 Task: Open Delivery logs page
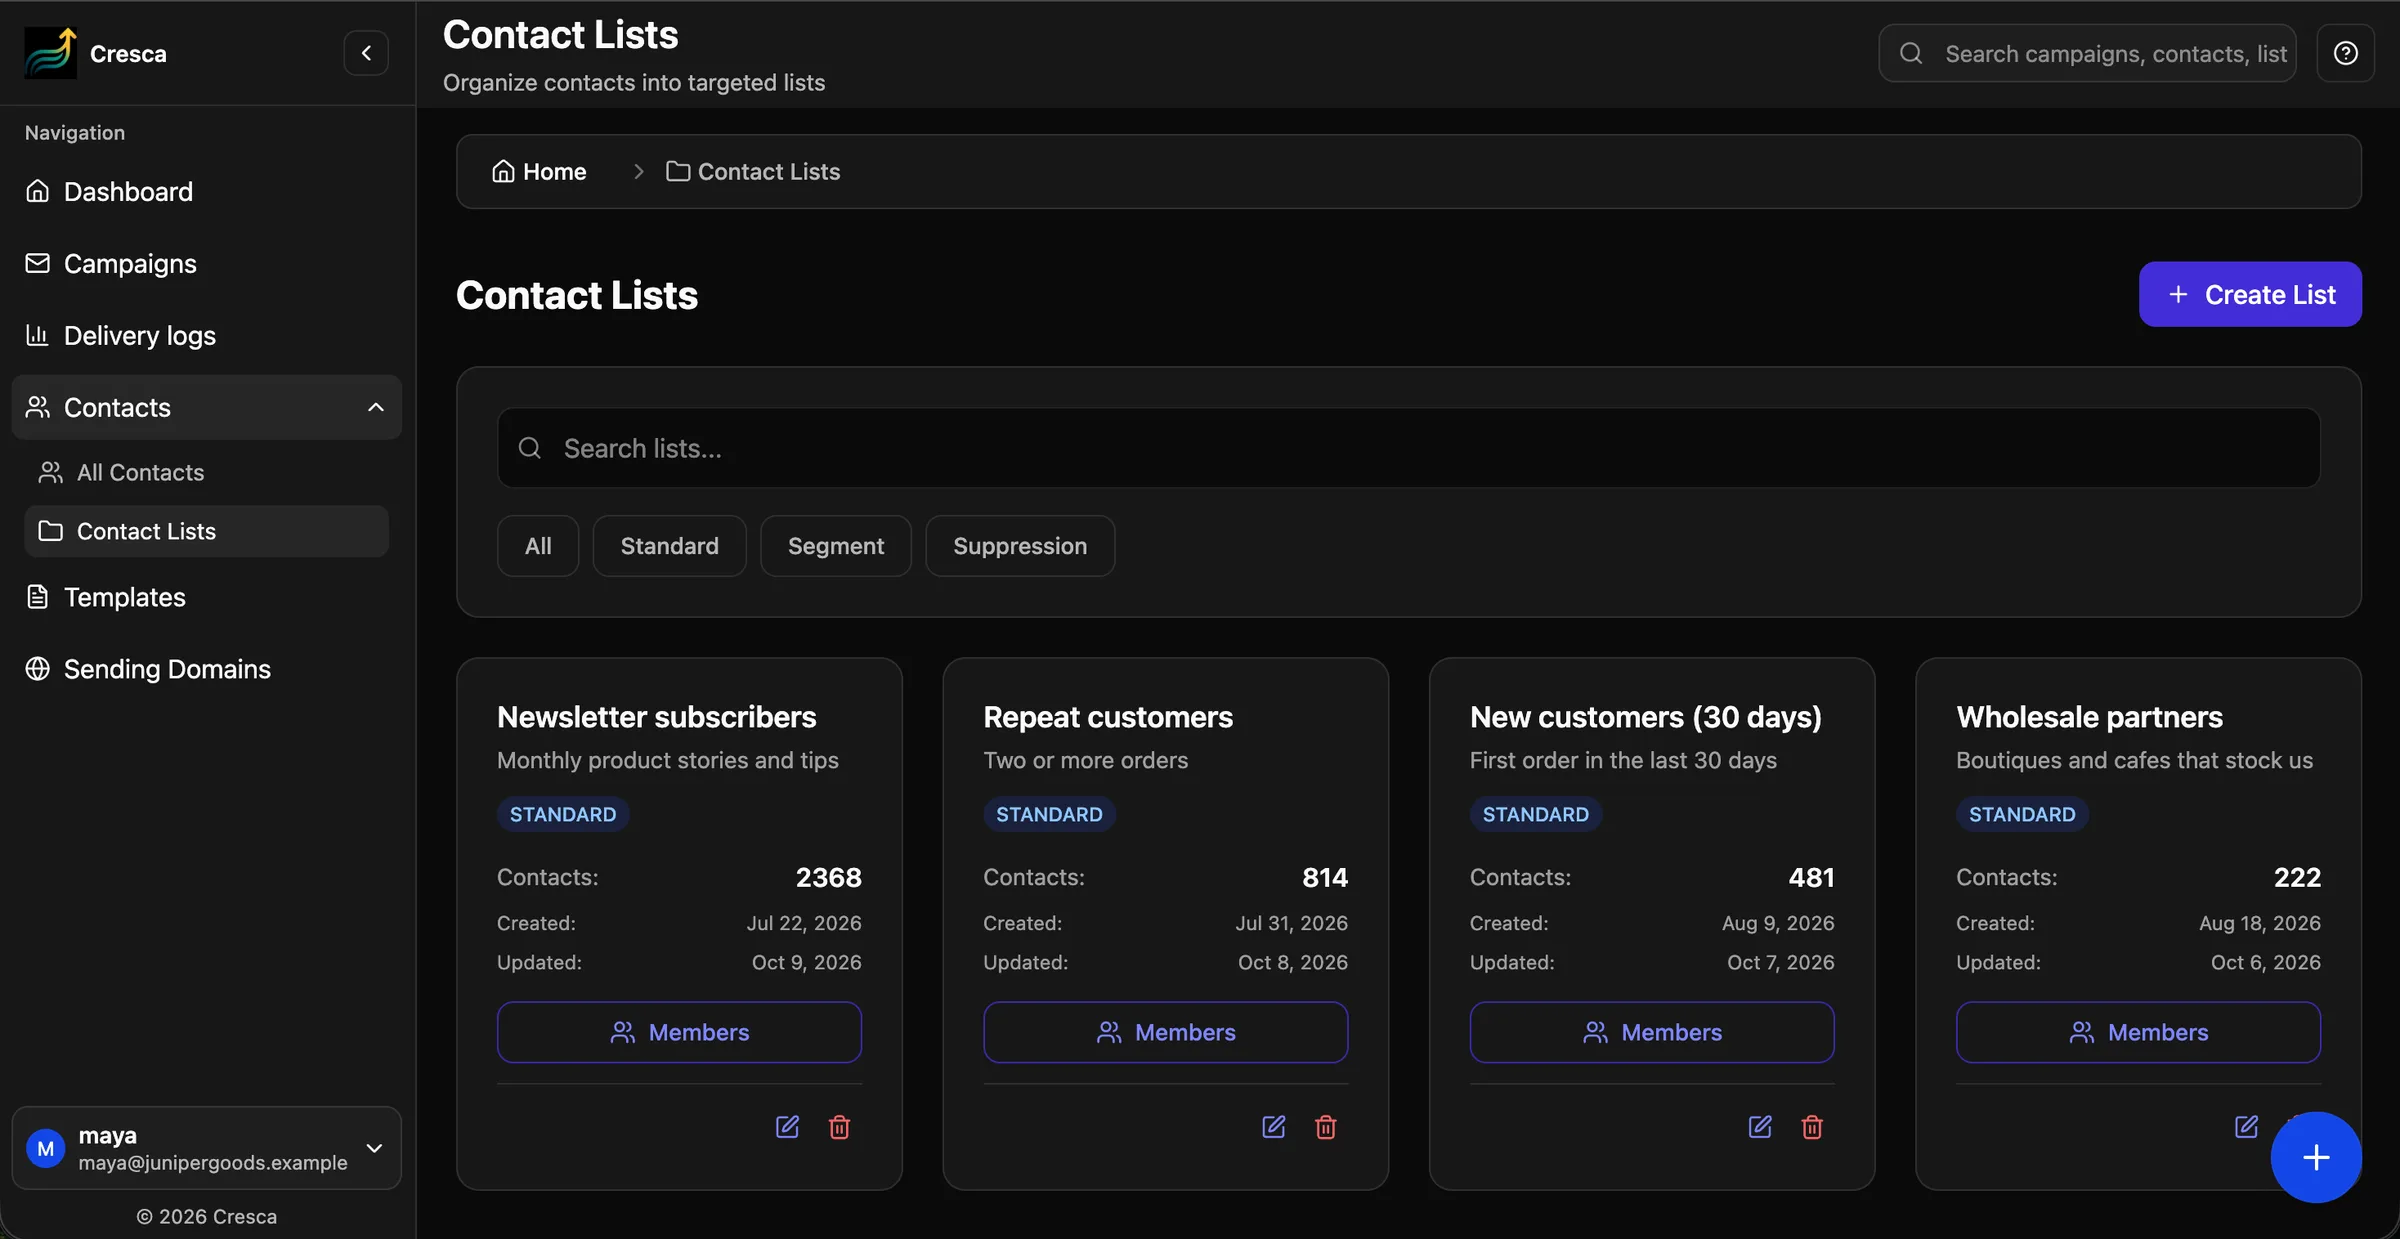(207, 335)
